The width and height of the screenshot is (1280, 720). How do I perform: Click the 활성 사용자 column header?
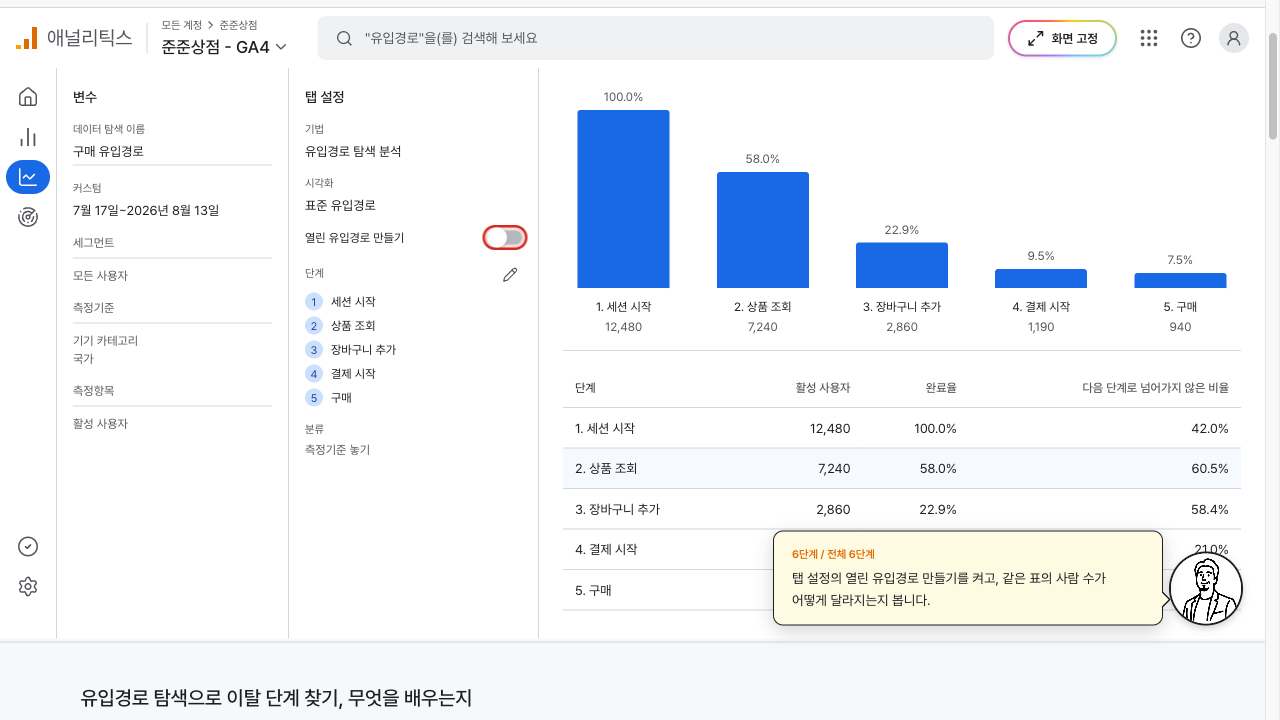[823, 387]
